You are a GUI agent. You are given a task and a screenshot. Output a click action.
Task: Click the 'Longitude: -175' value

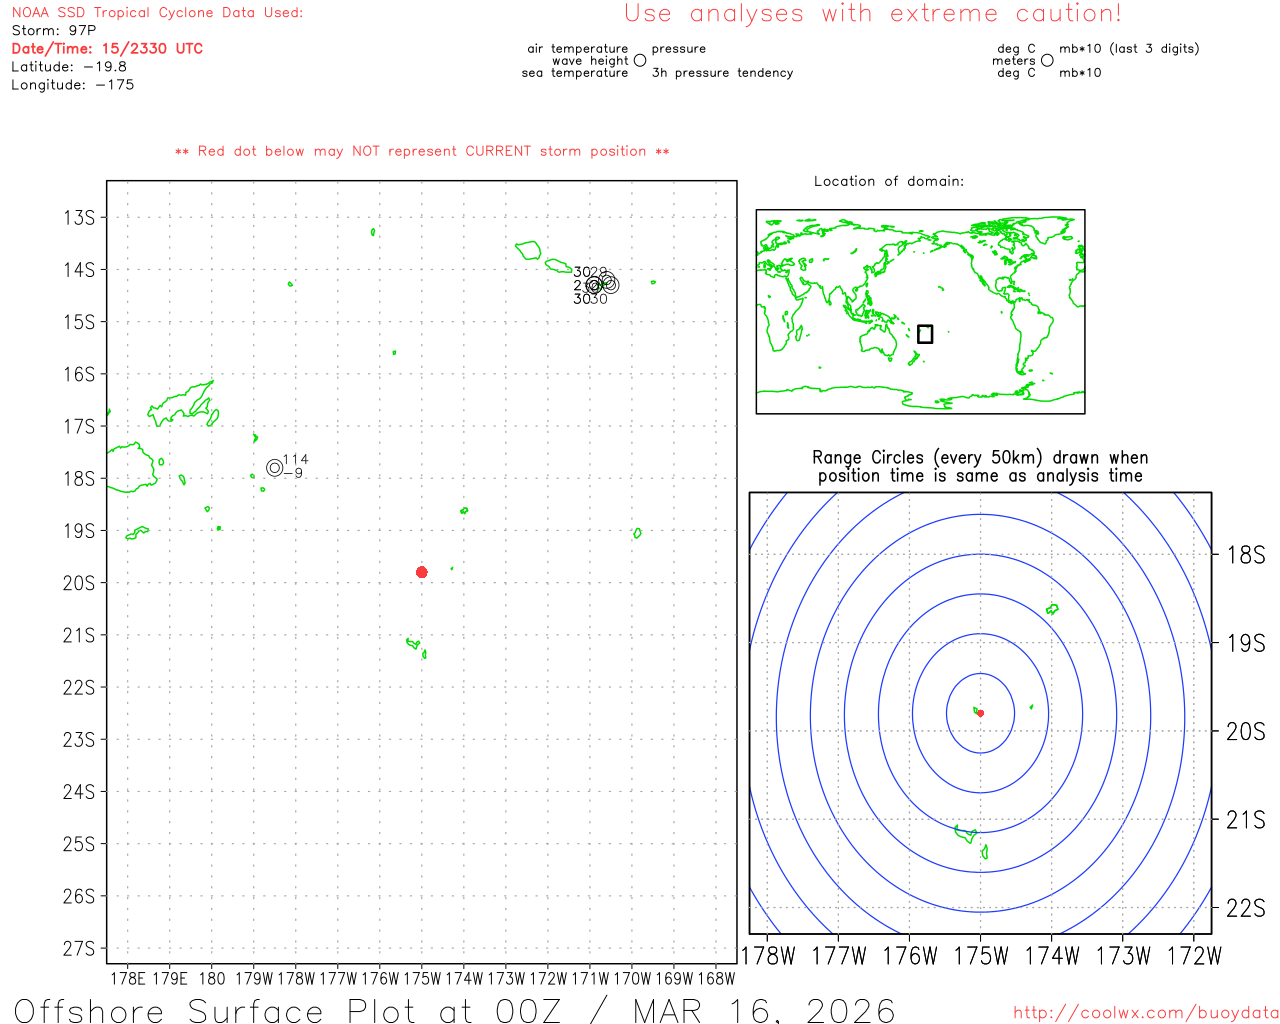pos(73,85)
